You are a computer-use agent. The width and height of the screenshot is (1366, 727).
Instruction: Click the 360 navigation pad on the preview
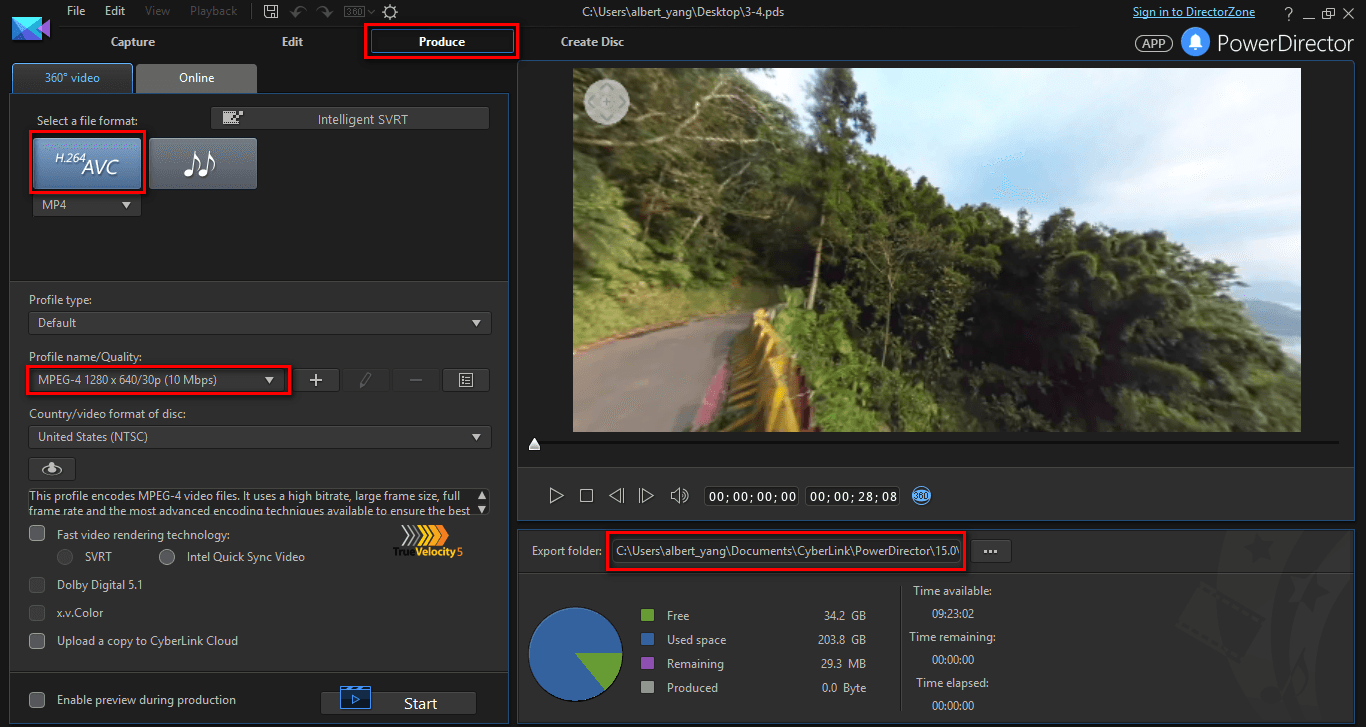[606, 101]
